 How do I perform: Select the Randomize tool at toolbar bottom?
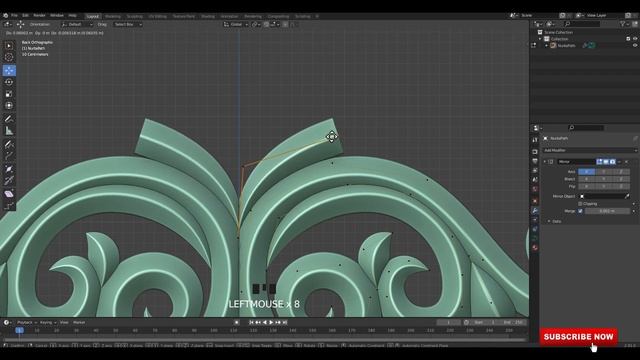(x=9, y=205)
